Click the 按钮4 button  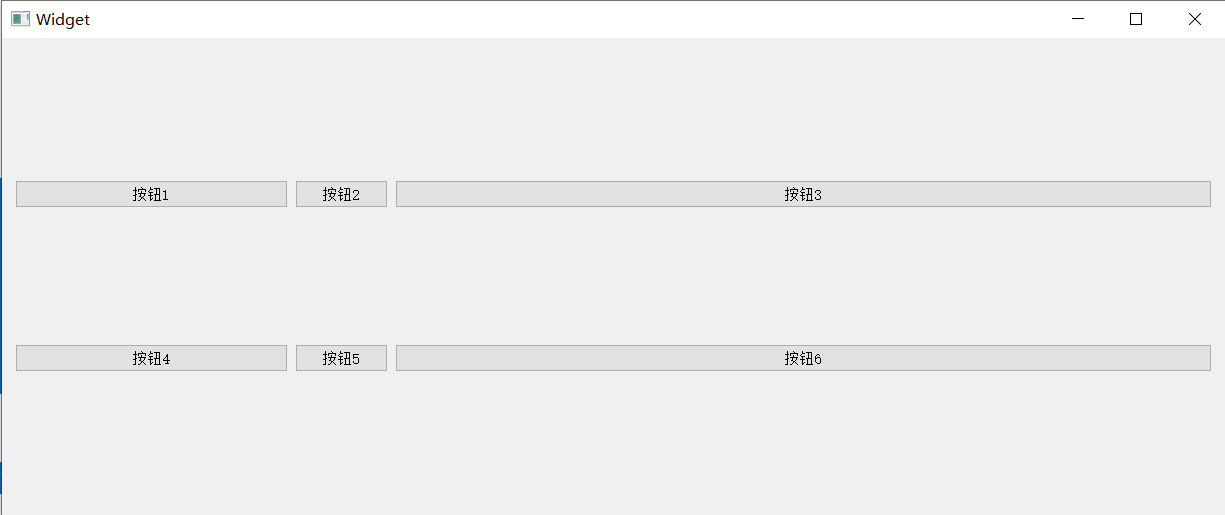click(151, 358)
